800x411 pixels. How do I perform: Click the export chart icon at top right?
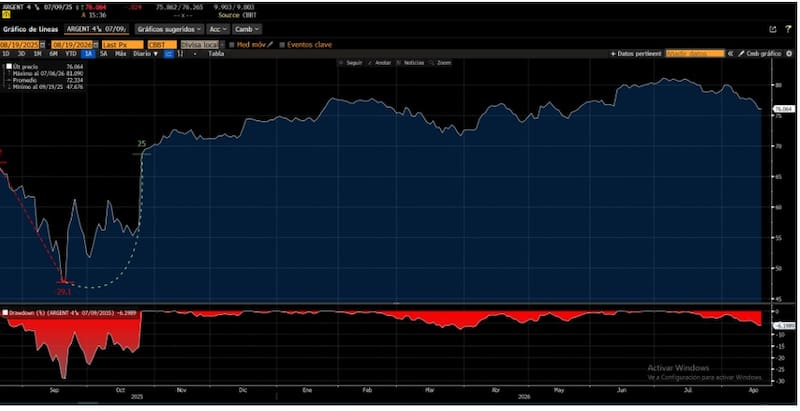point(772,30)
